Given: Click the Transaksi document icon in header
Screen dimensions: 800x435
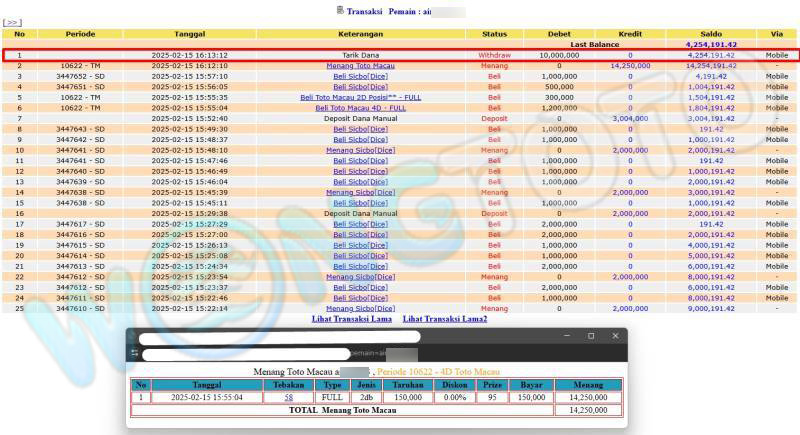Looking at the screenshot, I should point(340,10).
